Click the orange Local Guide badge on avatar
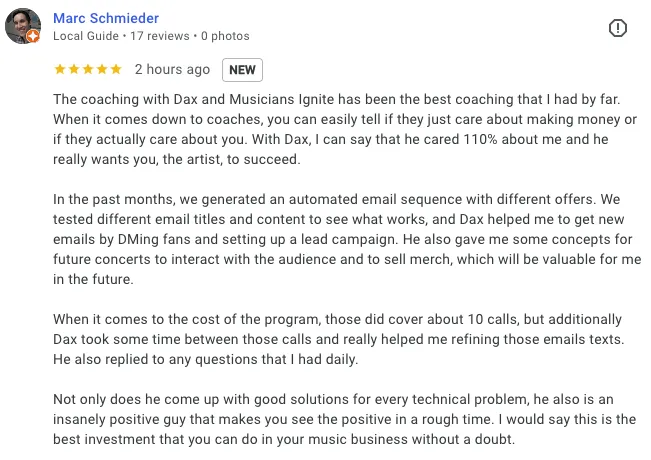The width and height of the screenshot is (651, 460). (33, 36)
